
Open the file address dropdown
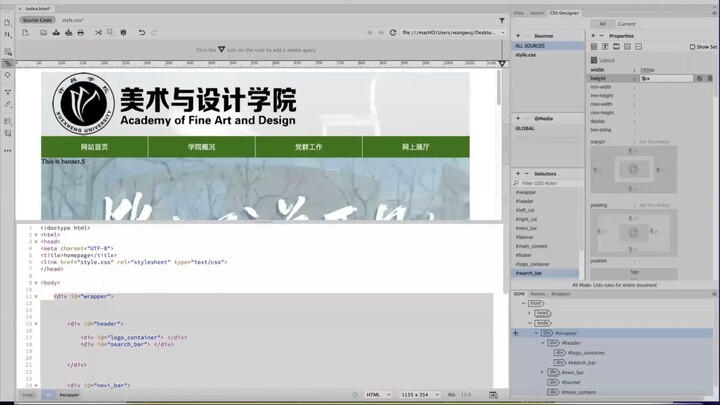pos(501,32)
